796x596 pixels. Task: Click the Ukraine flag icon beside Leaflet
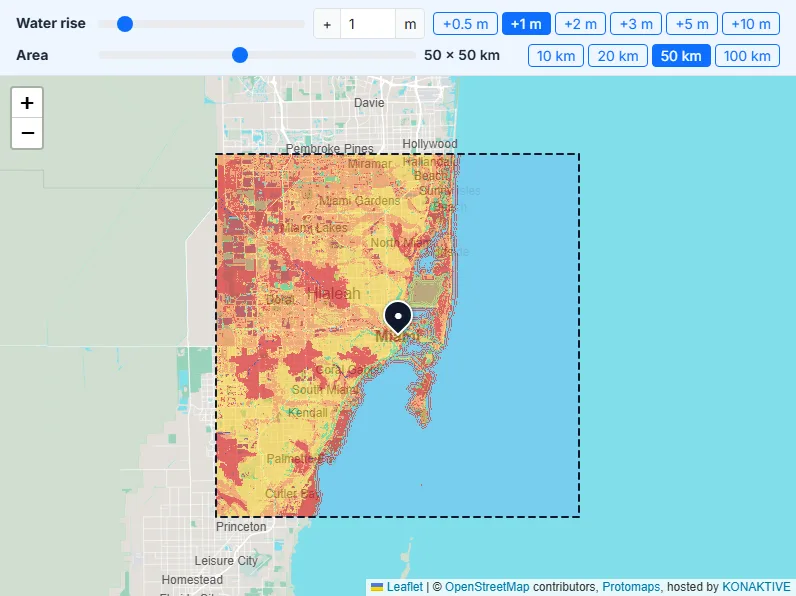(377, 587)
